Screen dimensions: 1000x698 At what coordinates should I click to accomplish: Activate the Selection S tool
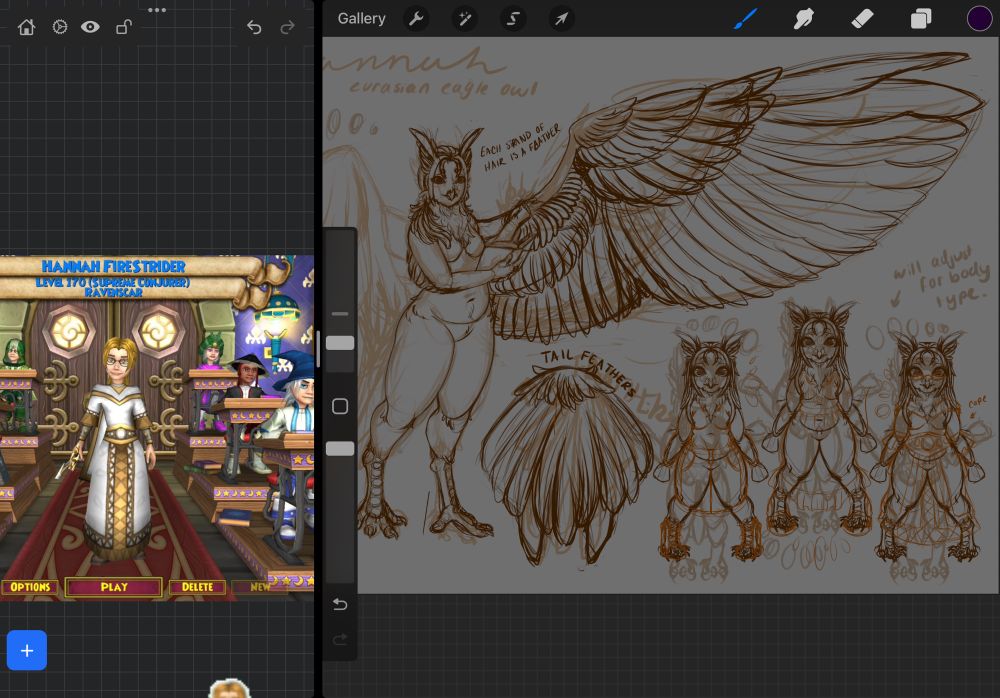[x=513, y=19]
